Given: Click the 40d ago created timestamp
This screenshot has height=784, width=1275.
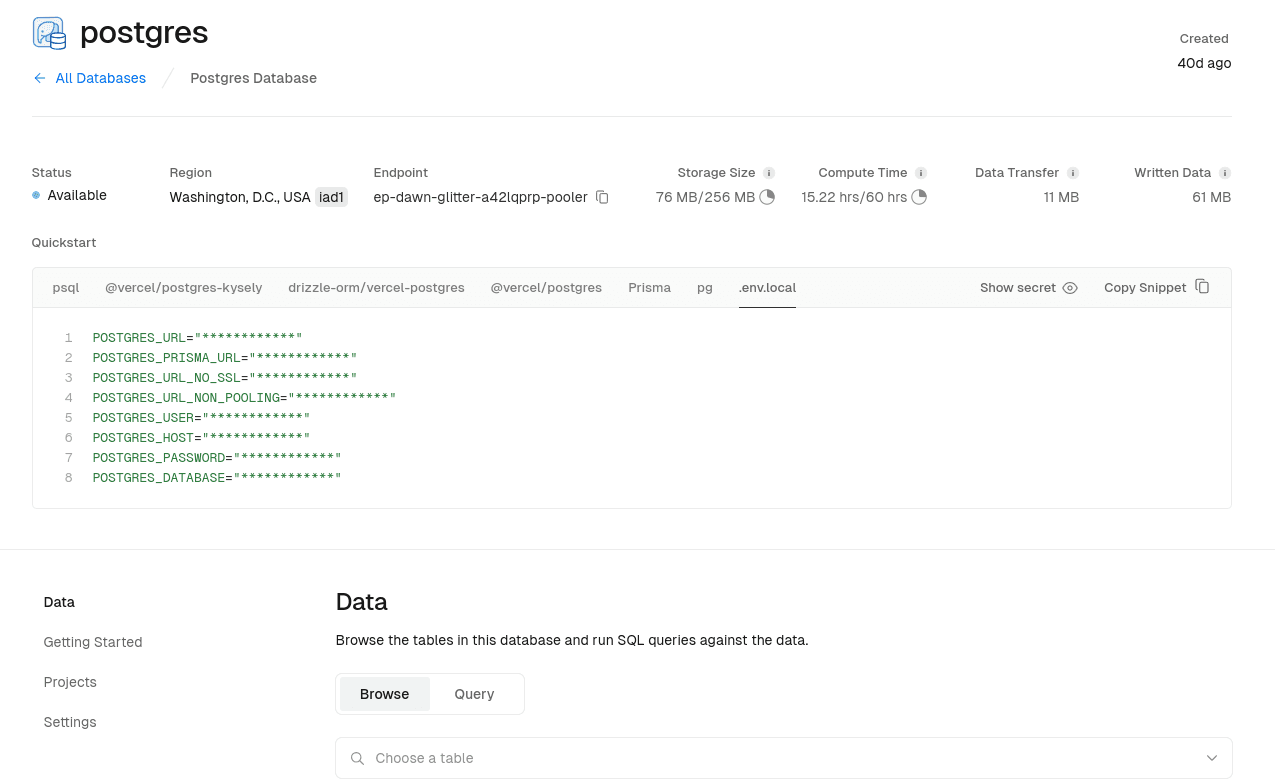Looking at the screenshot, I should click(1204, 63).
